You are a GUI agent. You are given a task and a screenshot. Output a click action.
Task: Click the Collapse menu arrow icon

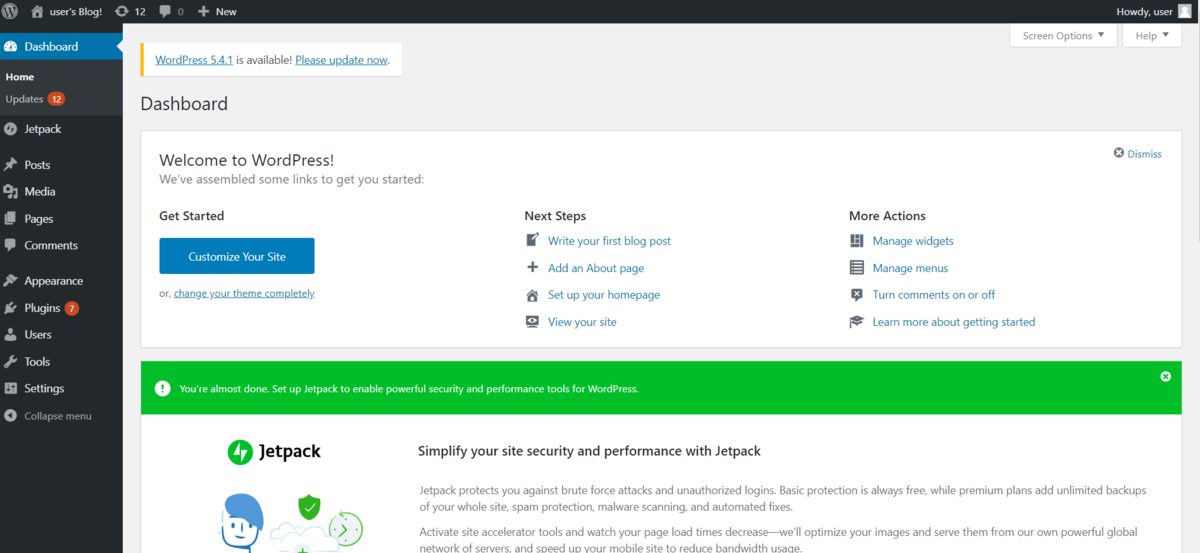coord(11,415)
